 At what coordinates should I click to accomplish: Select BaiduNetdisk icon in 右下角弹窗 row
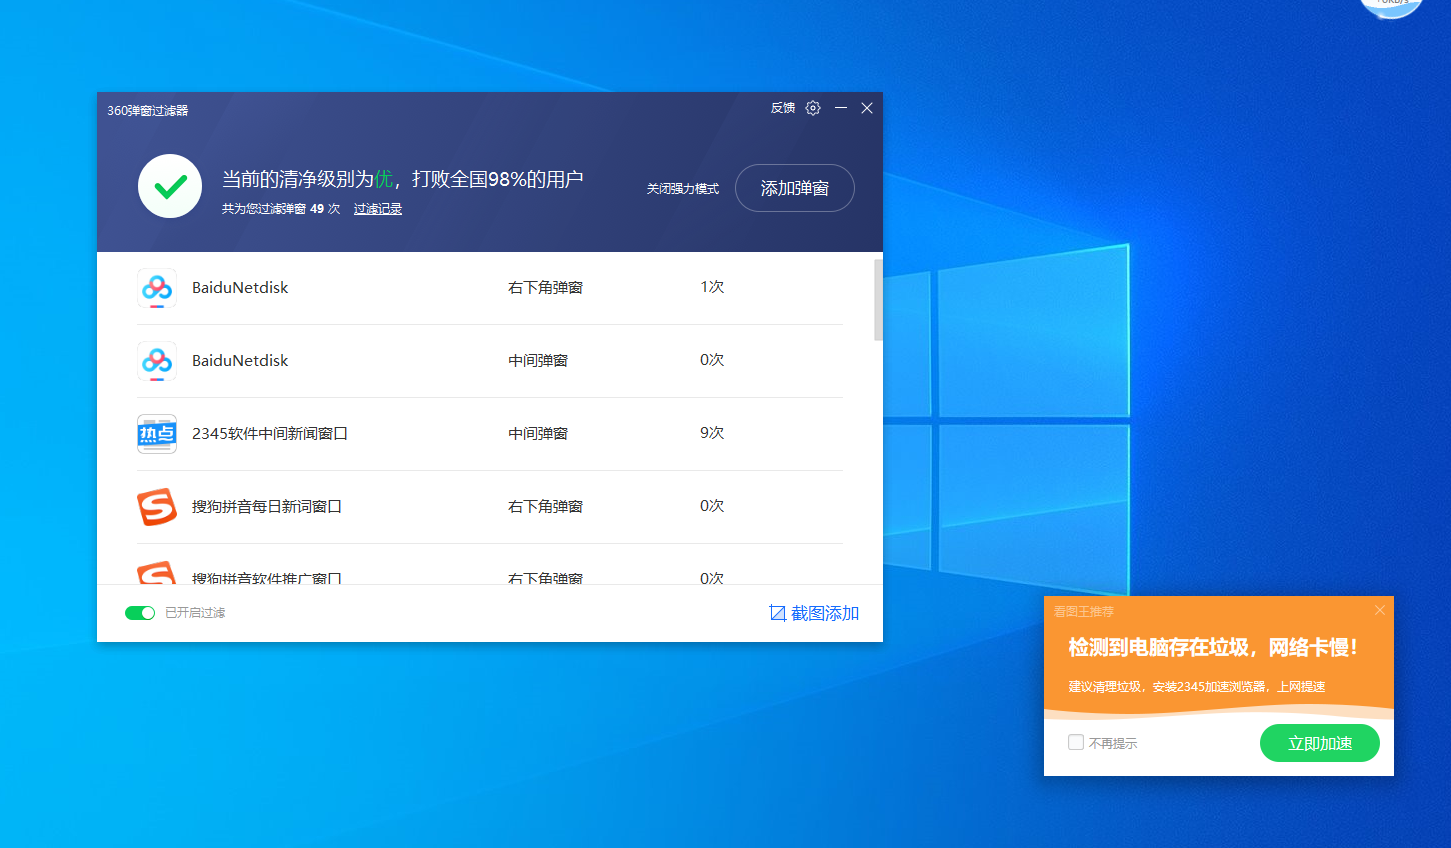[157, 288]
